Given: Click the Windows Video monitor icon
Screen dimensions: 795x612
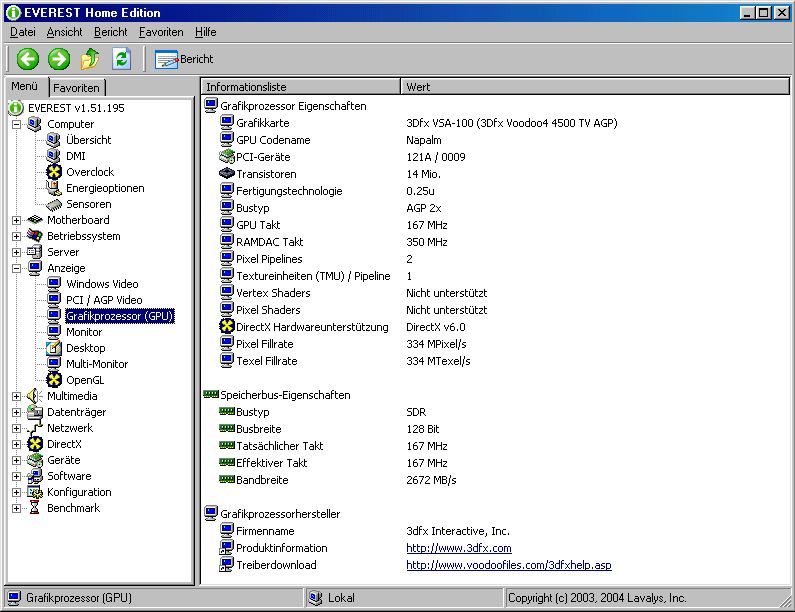Looking at the screenshot, I should coord(54,283).
